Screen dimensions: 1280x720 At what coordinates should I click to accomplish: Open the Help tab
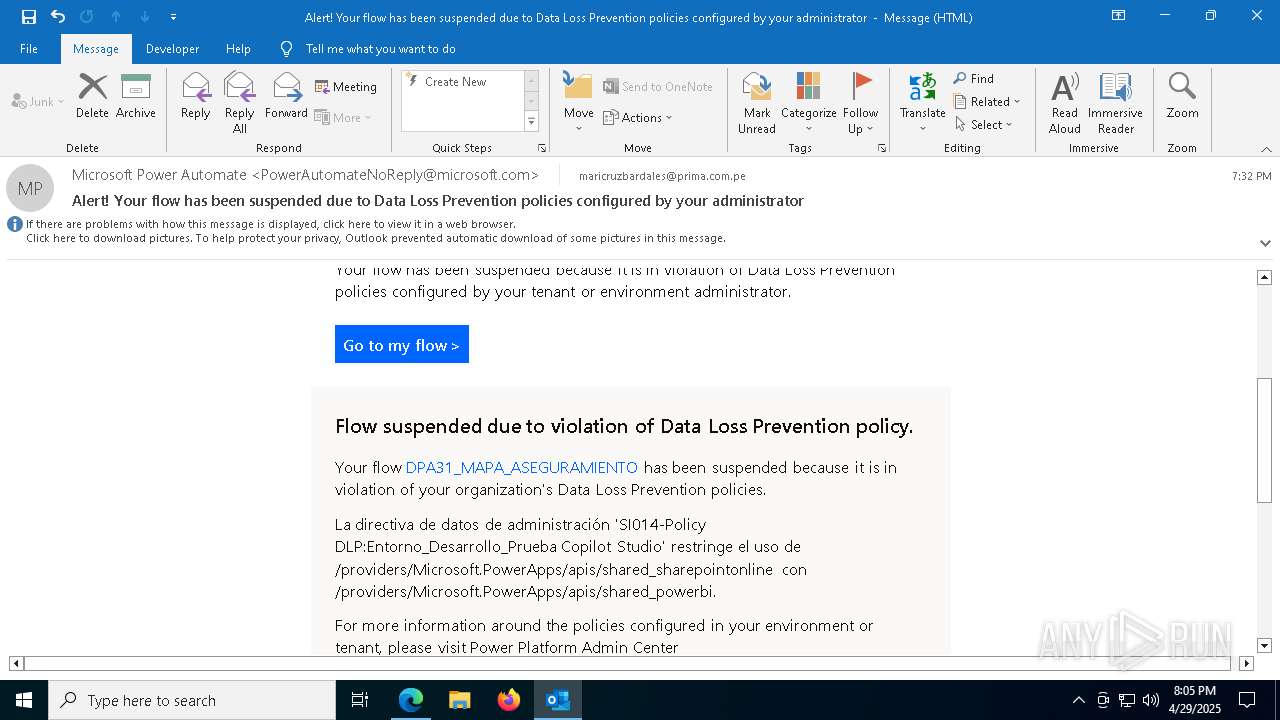(238, 49)
